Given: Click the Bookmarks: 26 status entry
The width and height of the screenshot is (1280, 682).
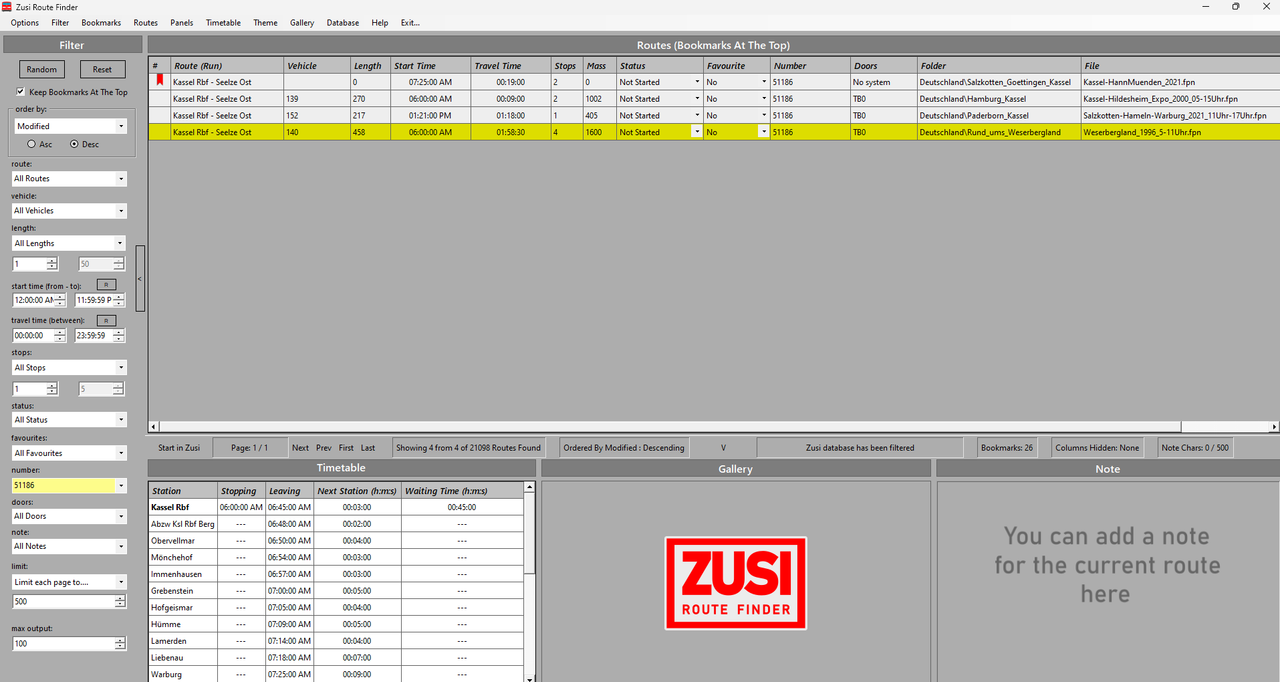Looking at the screenshot, I should pyautogui.click(x=1008, y=447).
